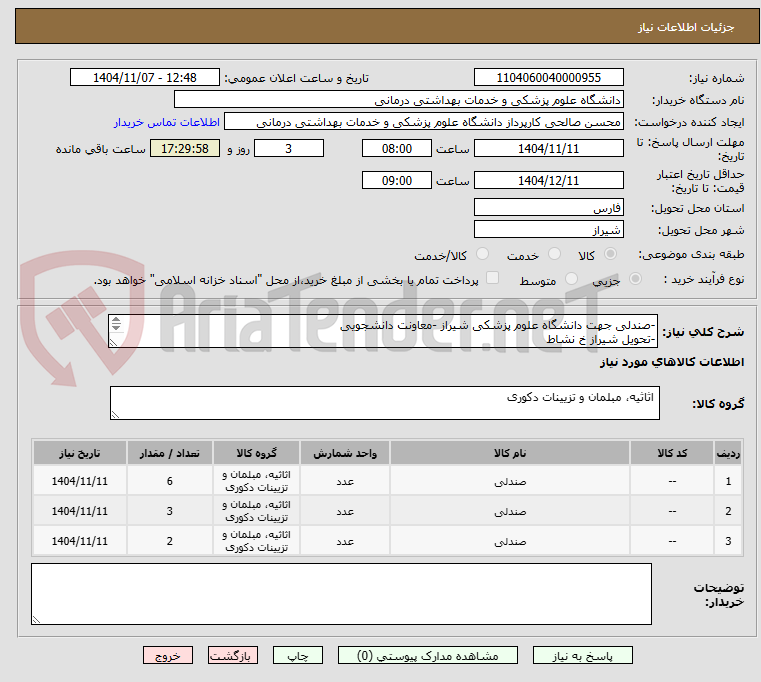Click date 1404/11/11 in row 1
Screen dimensions: 761x682
80,481
